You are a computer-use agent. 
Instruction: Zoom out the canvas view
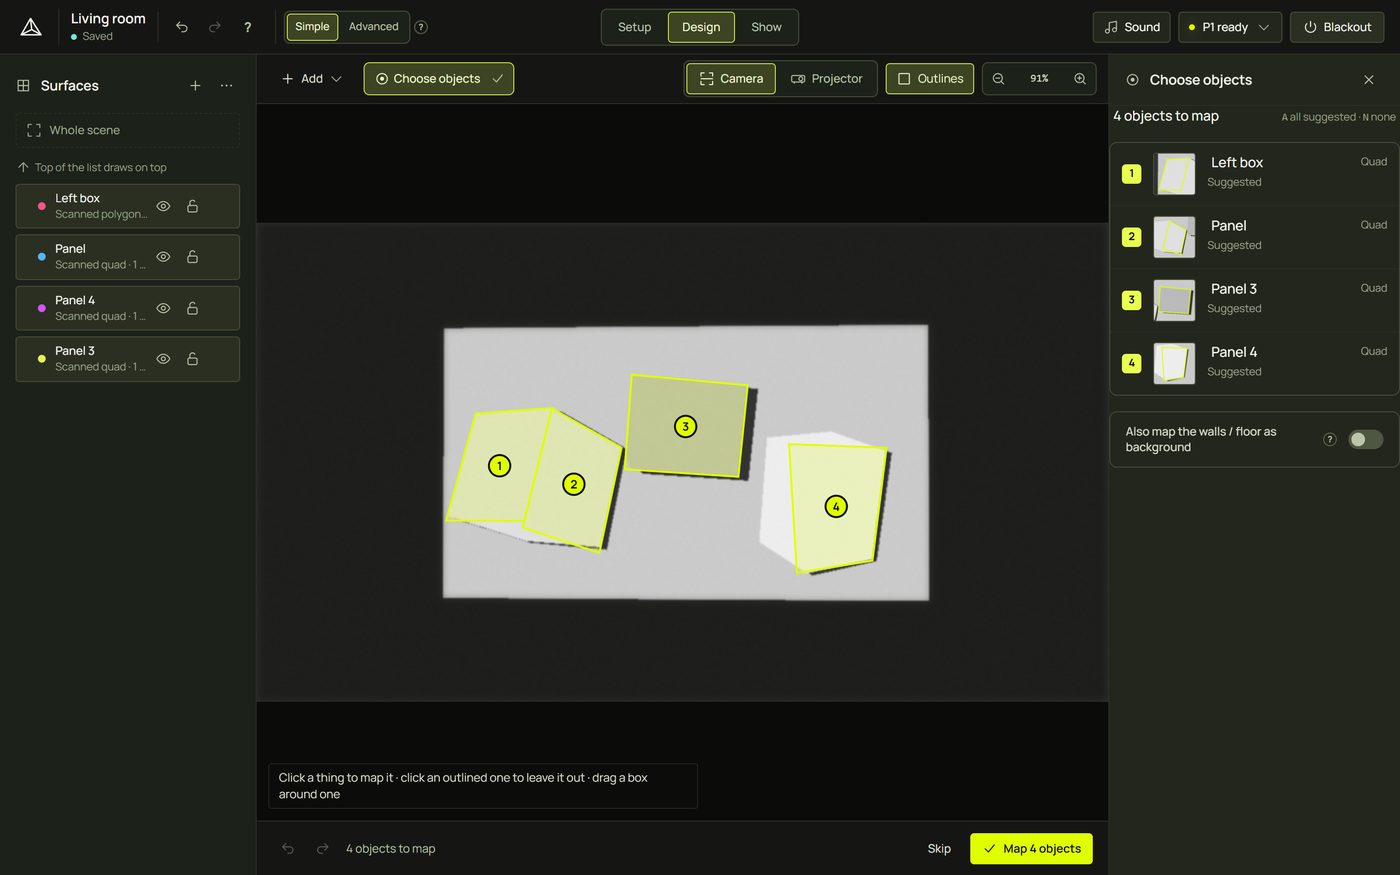point(998,79)
